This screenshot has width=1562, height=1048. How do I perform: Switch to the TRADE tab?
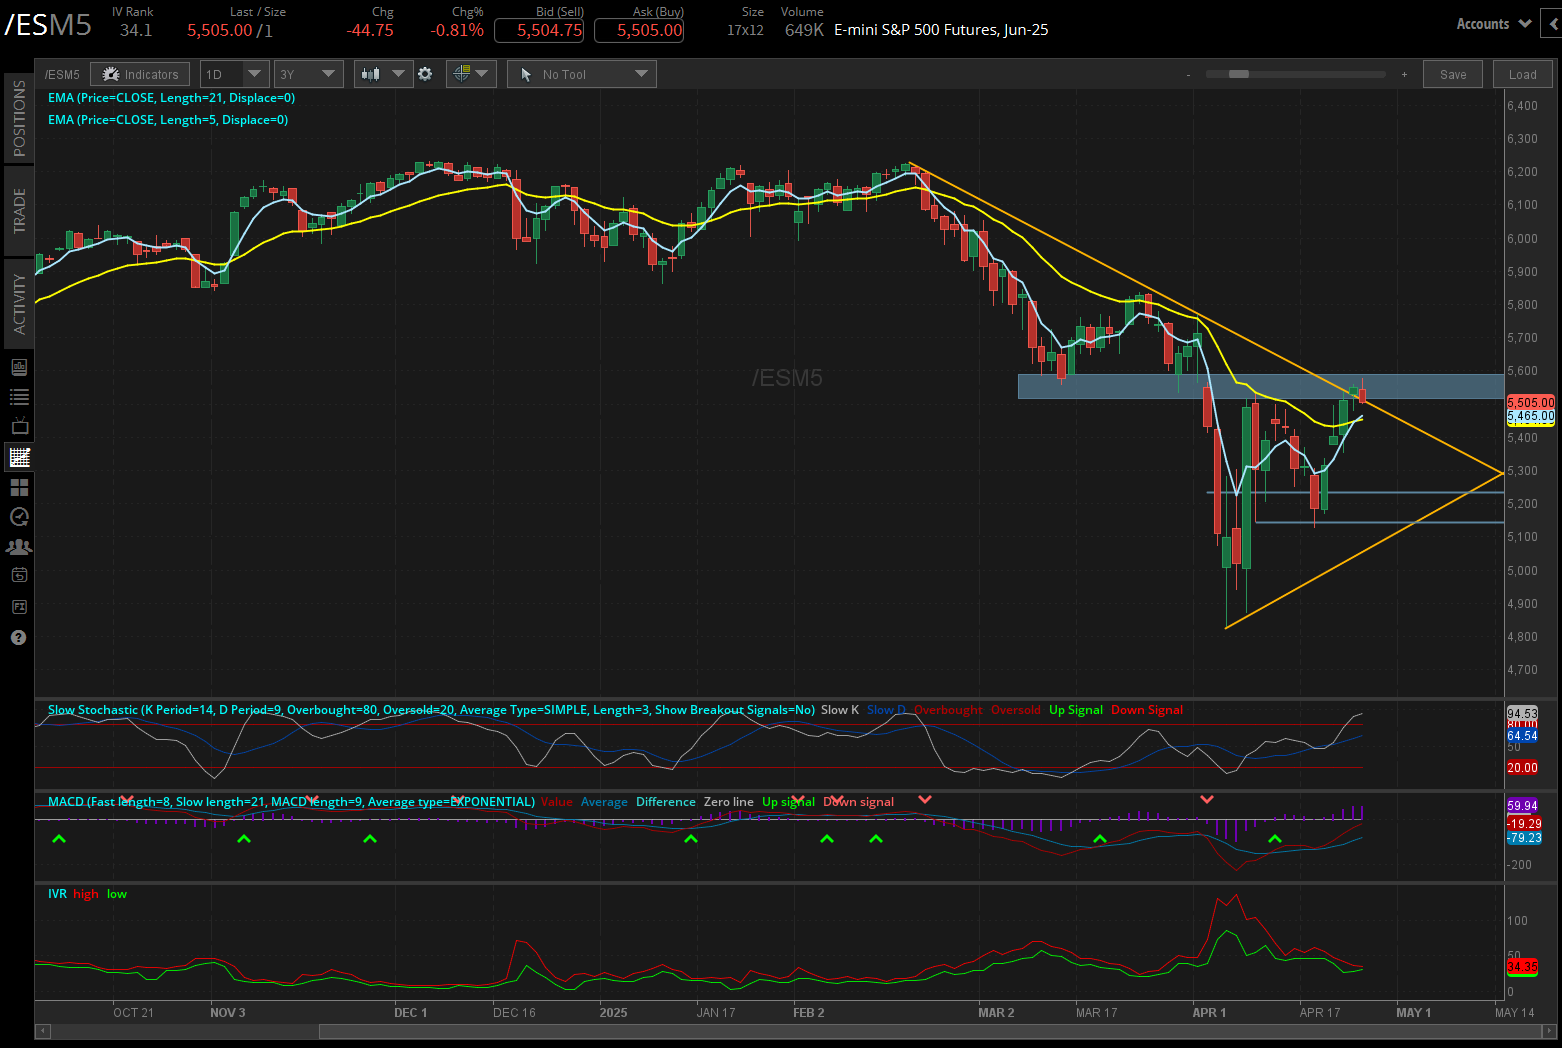click(18, 211)
